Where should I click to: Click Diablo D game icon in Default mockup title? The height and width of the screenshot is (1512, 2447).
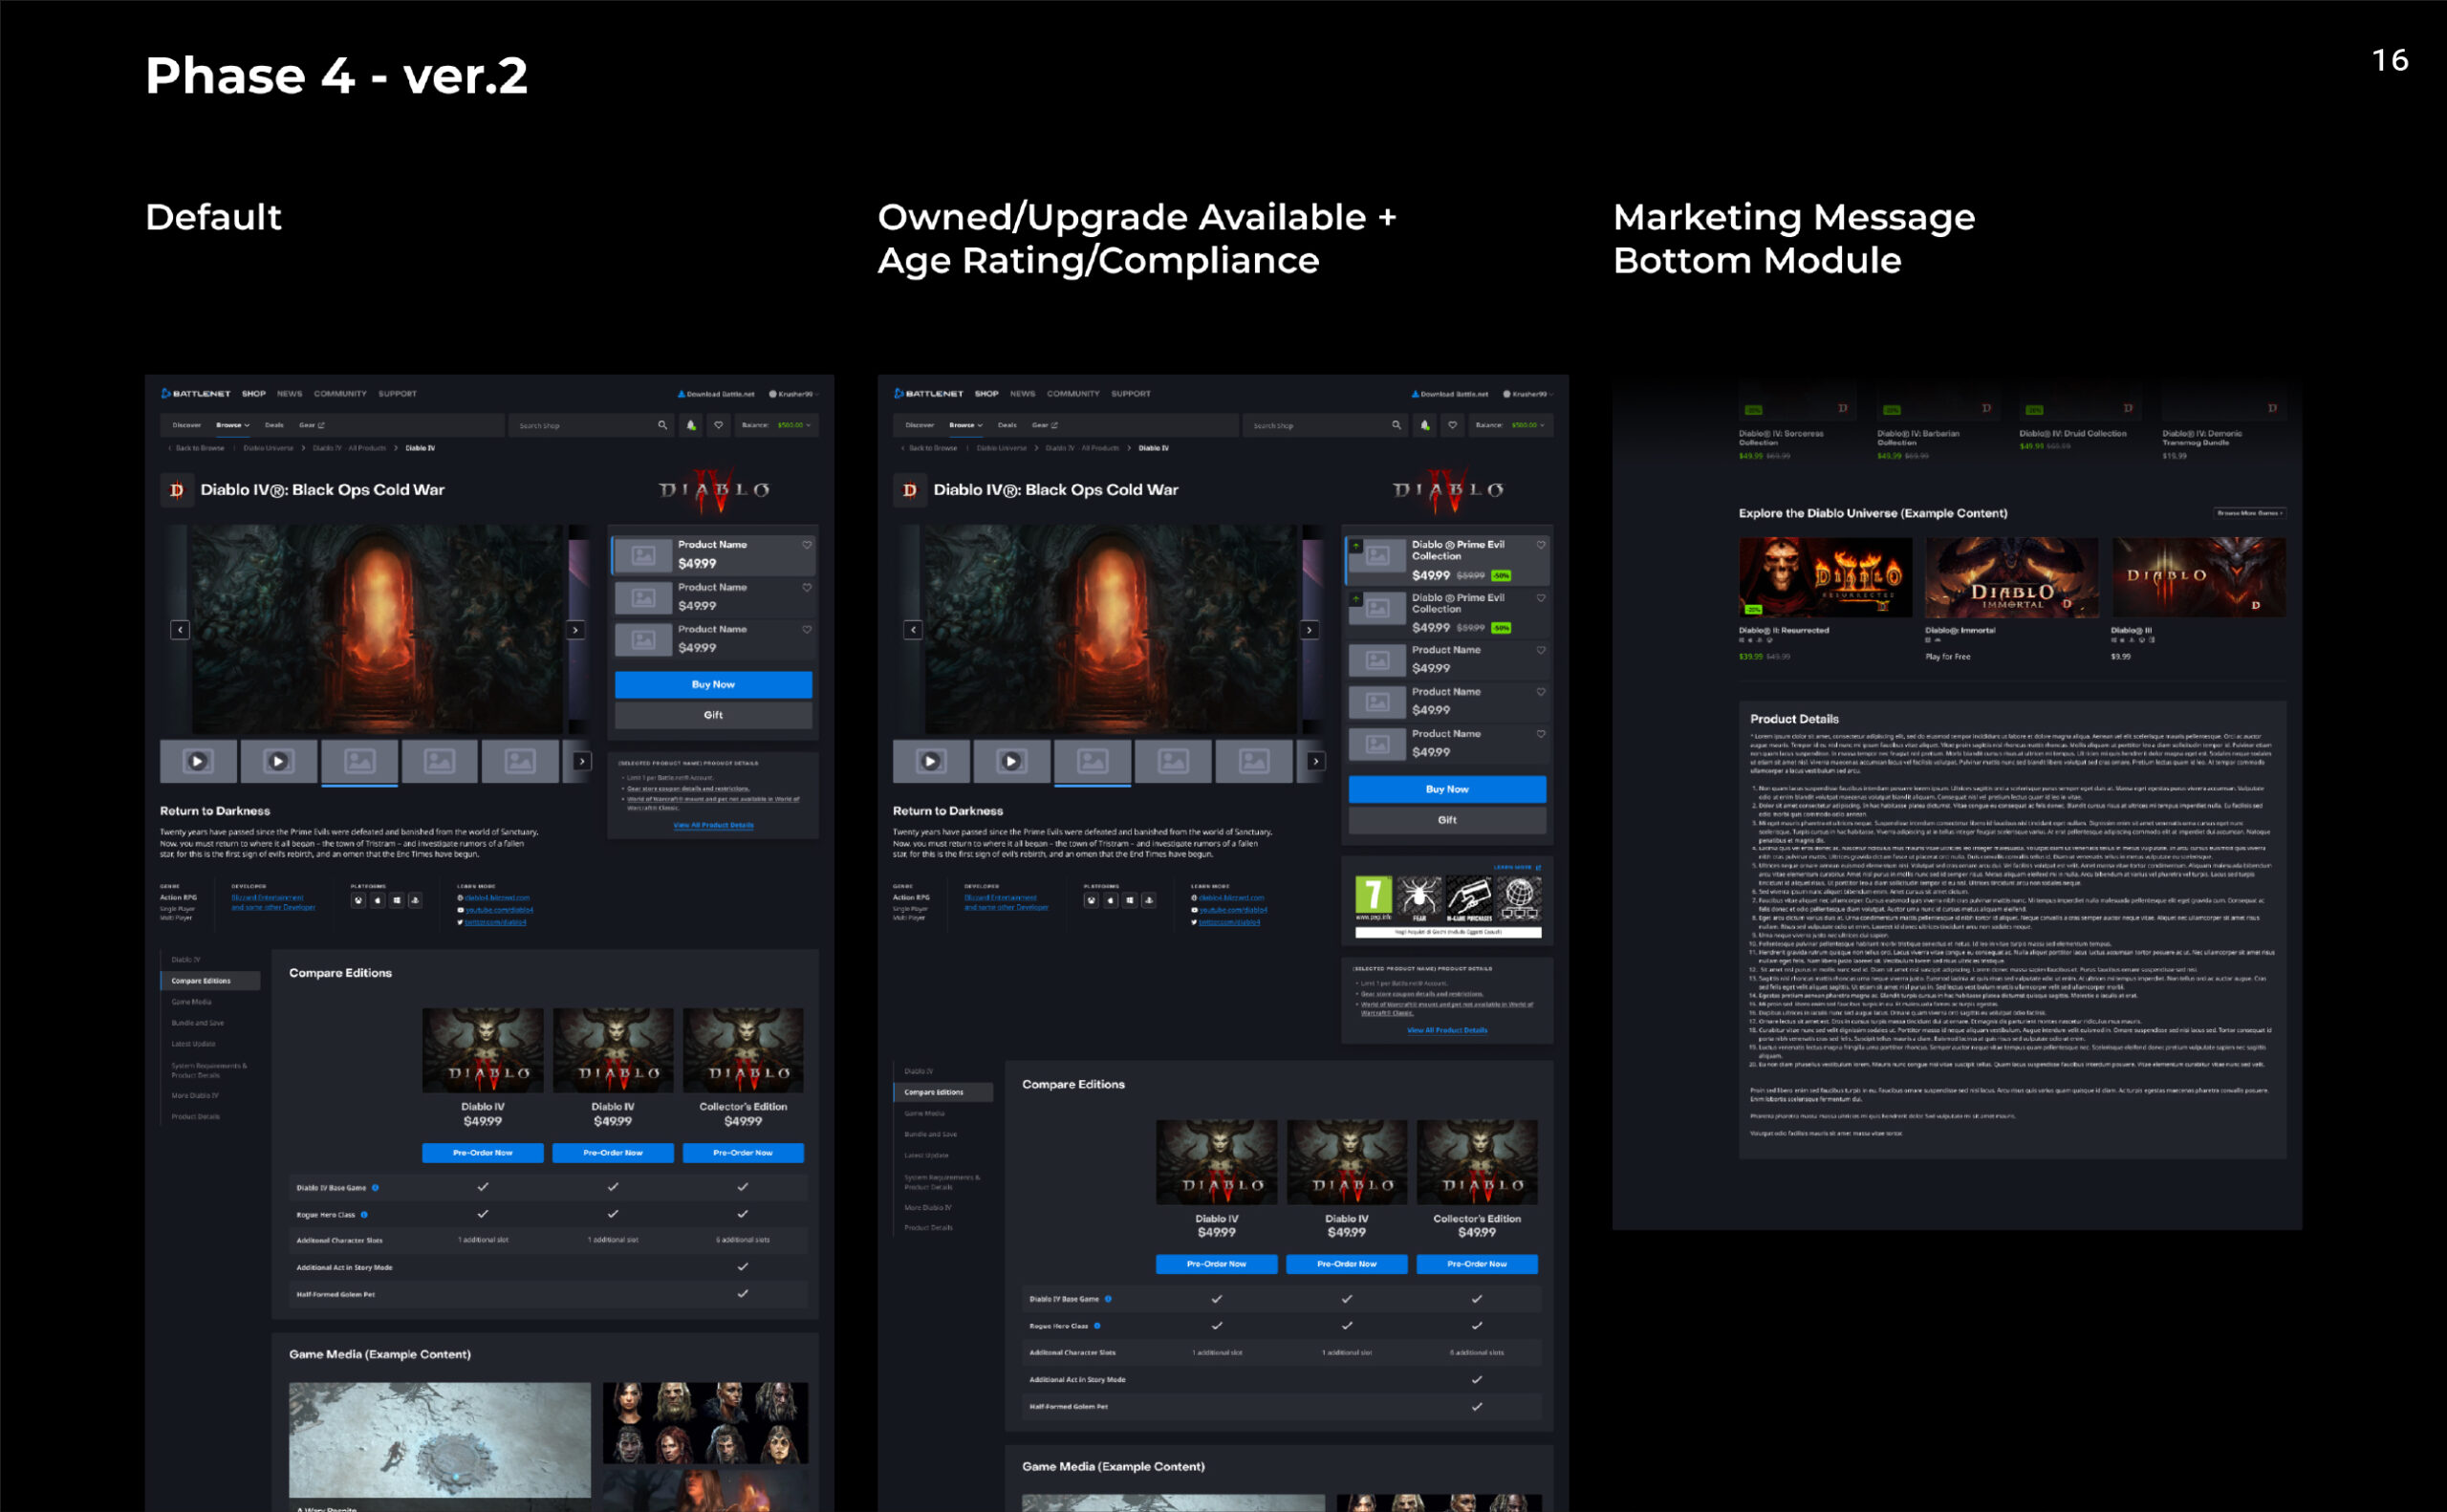point(177,490)
